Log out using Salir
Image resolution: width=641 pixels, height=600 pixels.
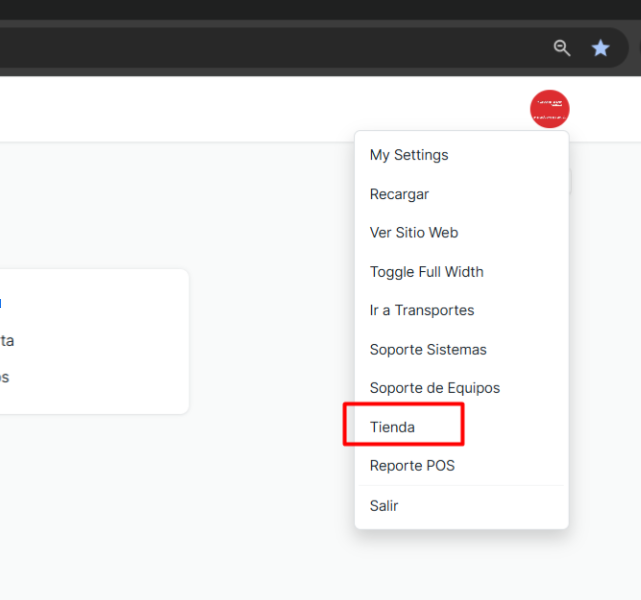(x=384, y=506)
